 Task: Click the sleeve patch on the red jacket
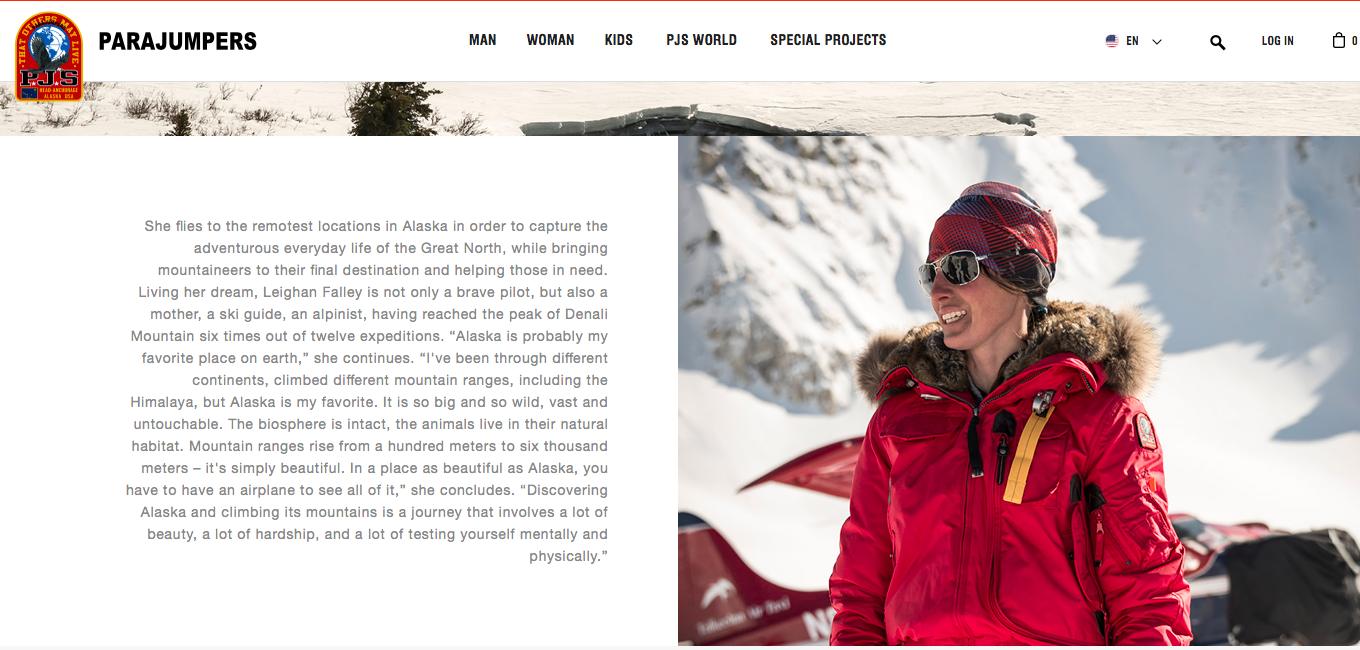click(x=1146, y=430)
